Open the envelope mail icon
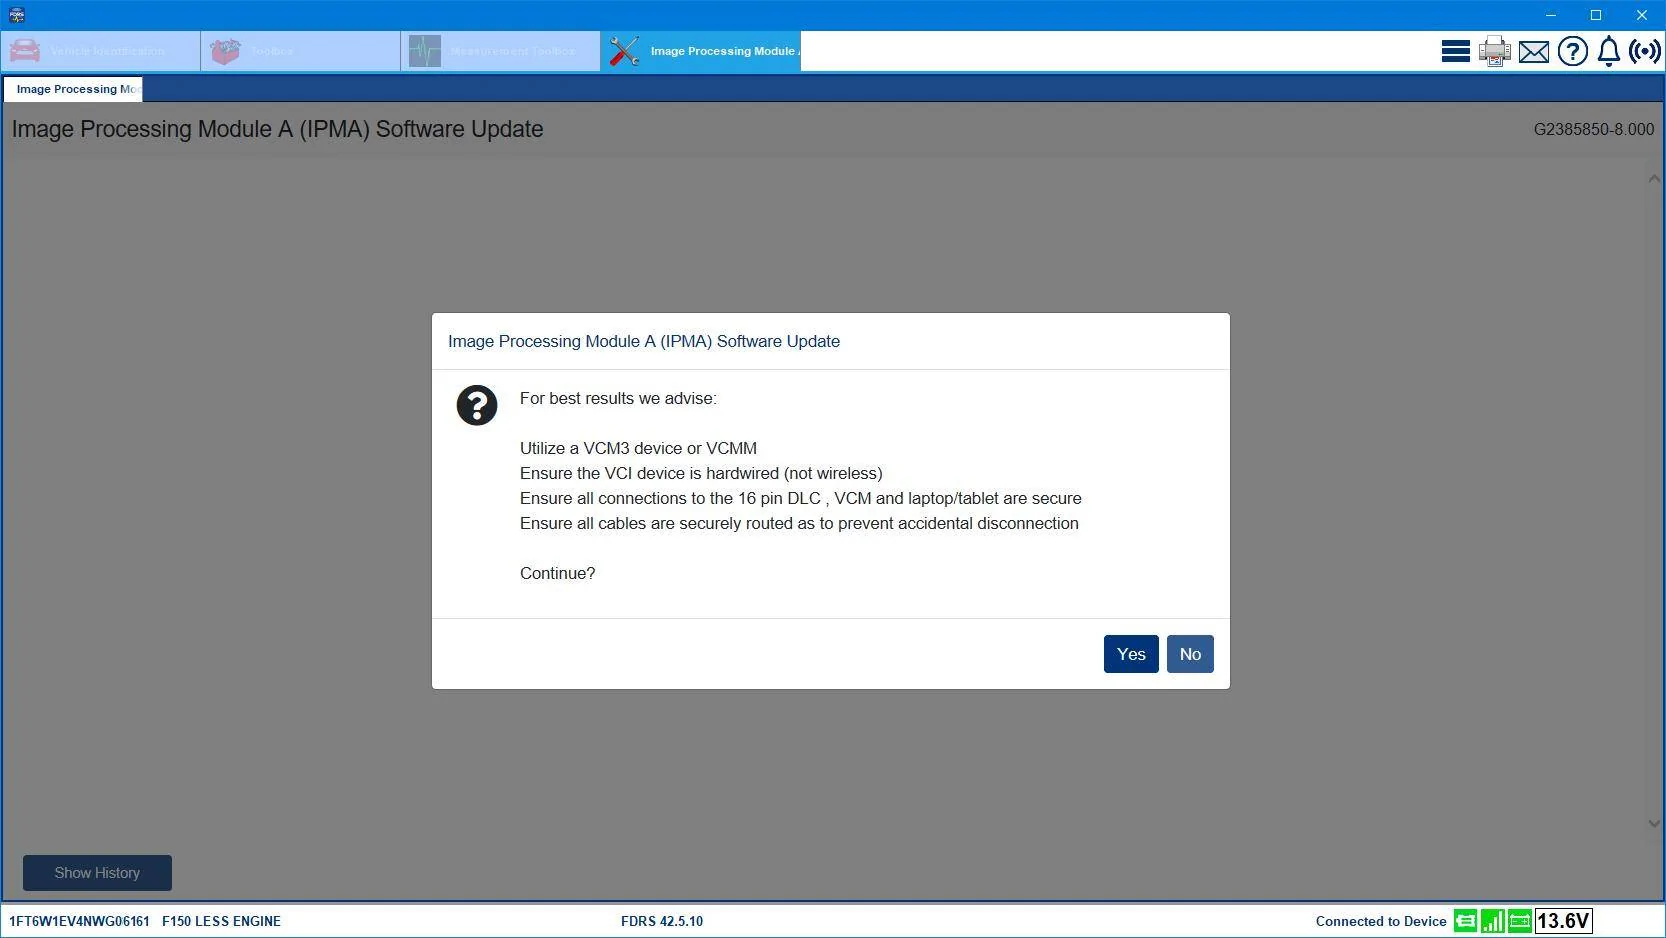This screenshot has height=938, width=1666. click(x=1533, y=51)
